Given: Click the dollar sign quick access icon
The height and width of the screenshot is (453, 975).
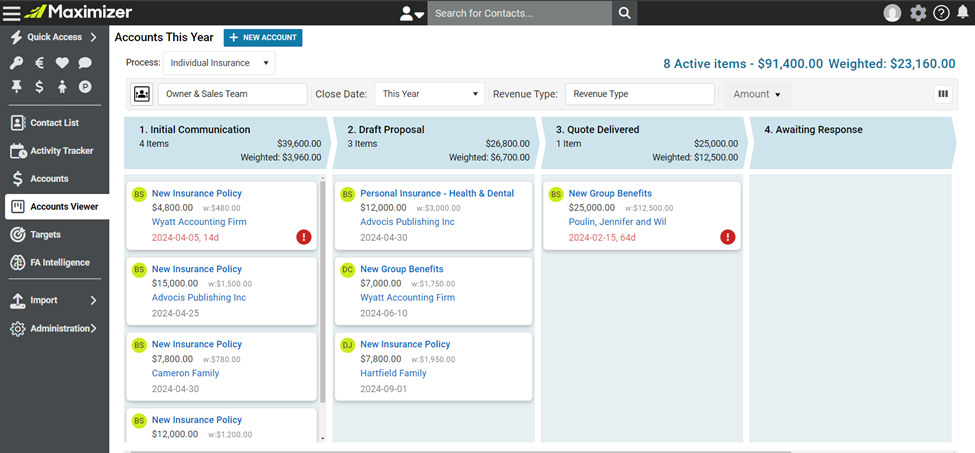Looking at the screenshot, I should coord(39,87).
